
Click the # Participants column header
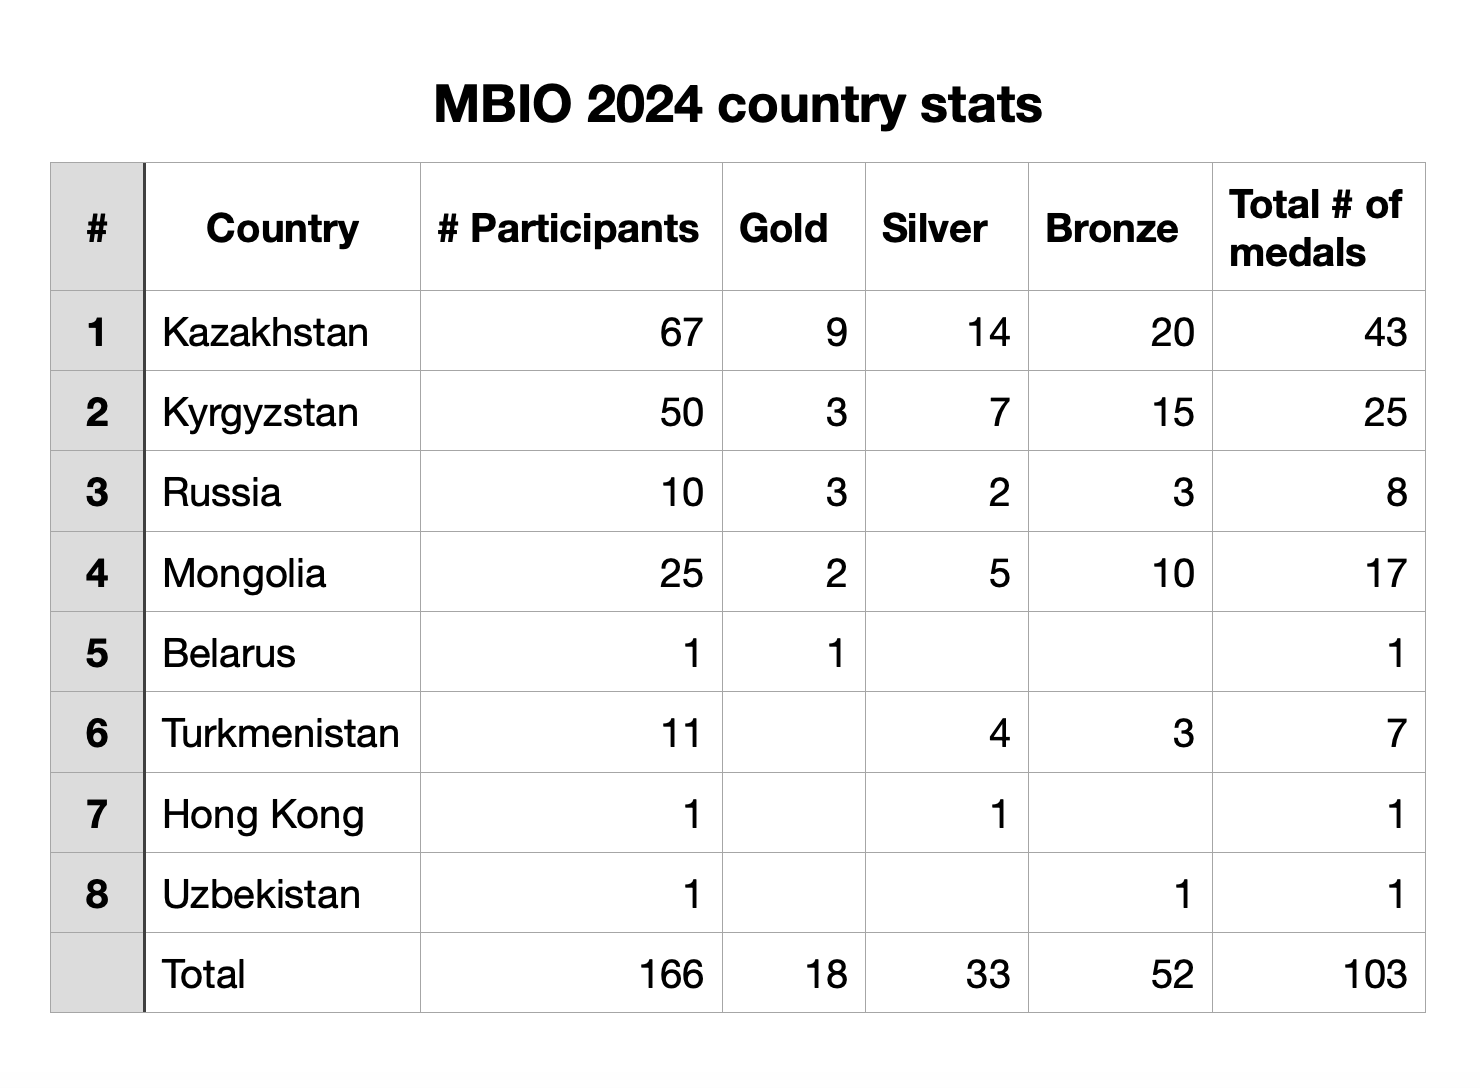click(568, 228)
